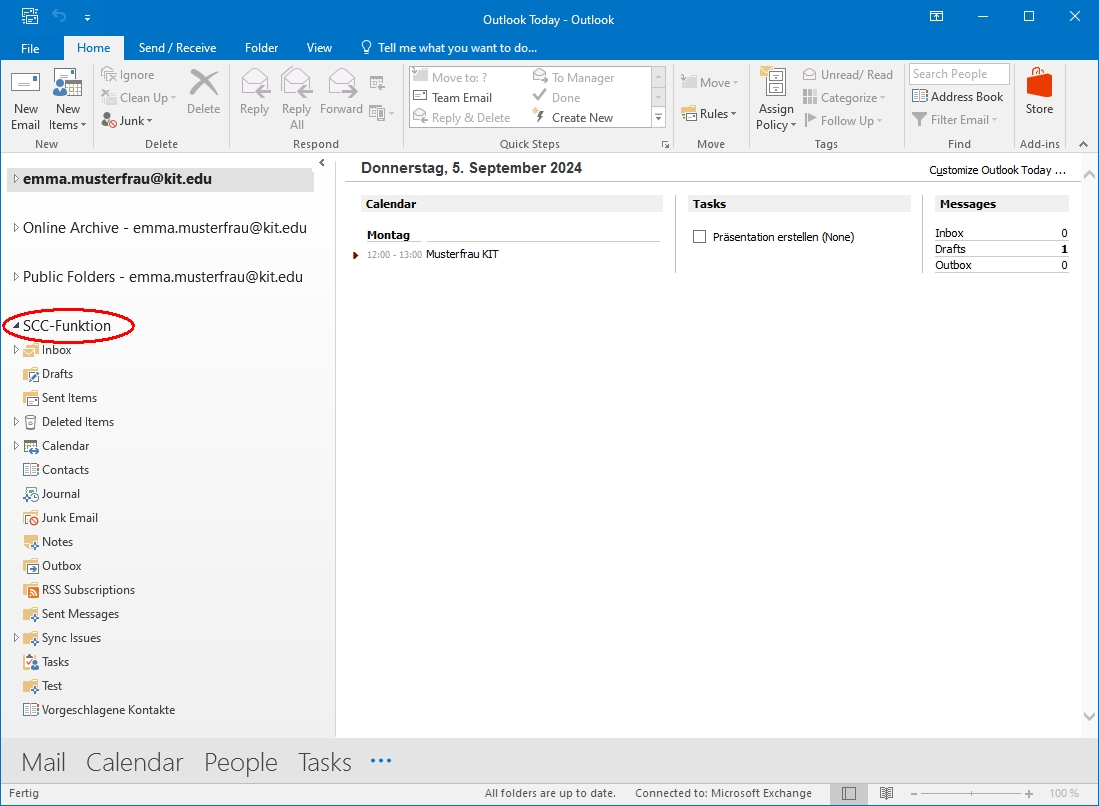Expand the Sync Issues folder arrow
The image size is (1099, 806).
pyautogui.click(x=16, y=638)
